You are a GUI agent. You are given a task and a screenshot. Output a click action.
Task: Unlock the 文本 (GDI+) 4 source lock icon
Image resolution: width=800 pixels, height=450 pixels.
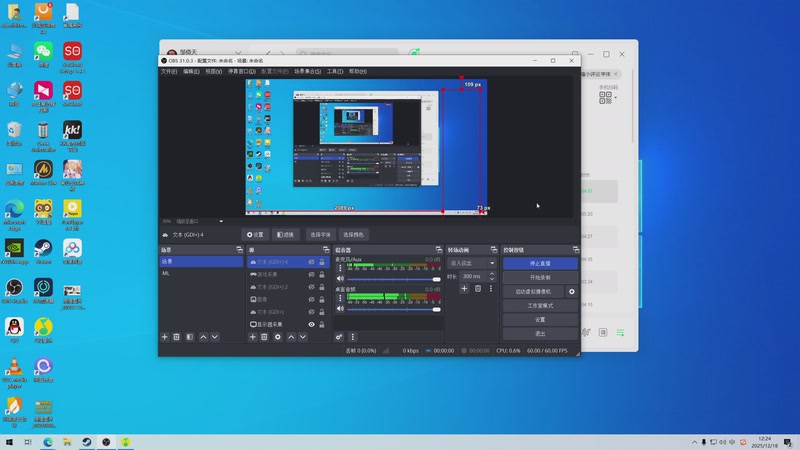[322, 262]
